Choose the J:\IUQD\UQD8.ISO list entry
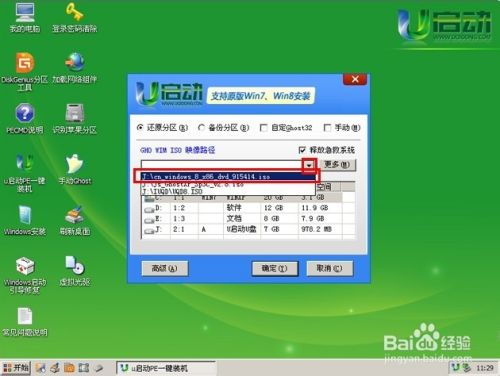This screenshot has height=376, width=500. [228, 191]
